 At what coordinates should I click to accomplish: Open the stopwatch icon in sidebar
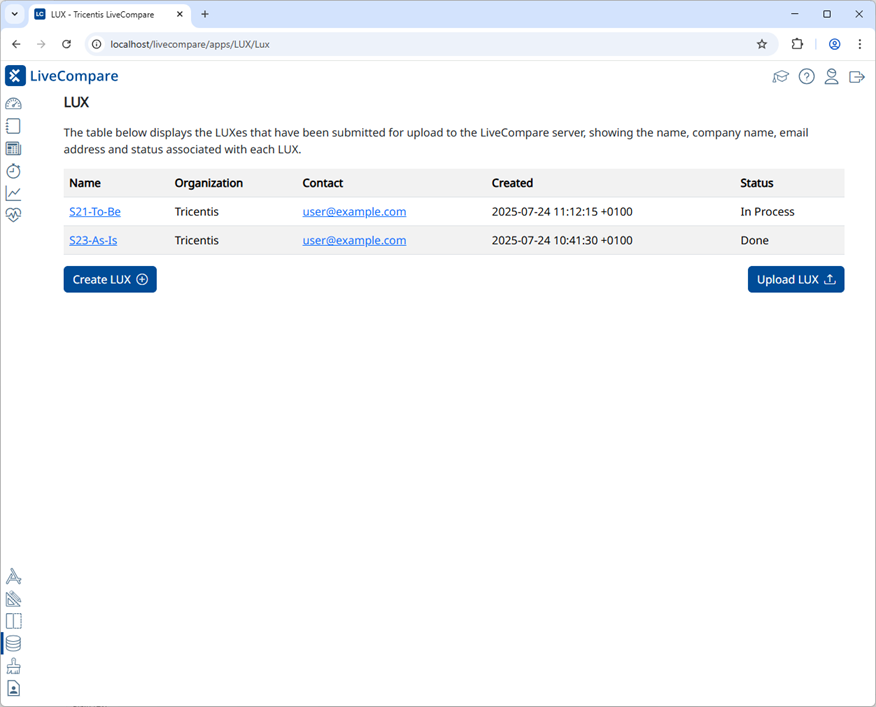coord(13,171)
